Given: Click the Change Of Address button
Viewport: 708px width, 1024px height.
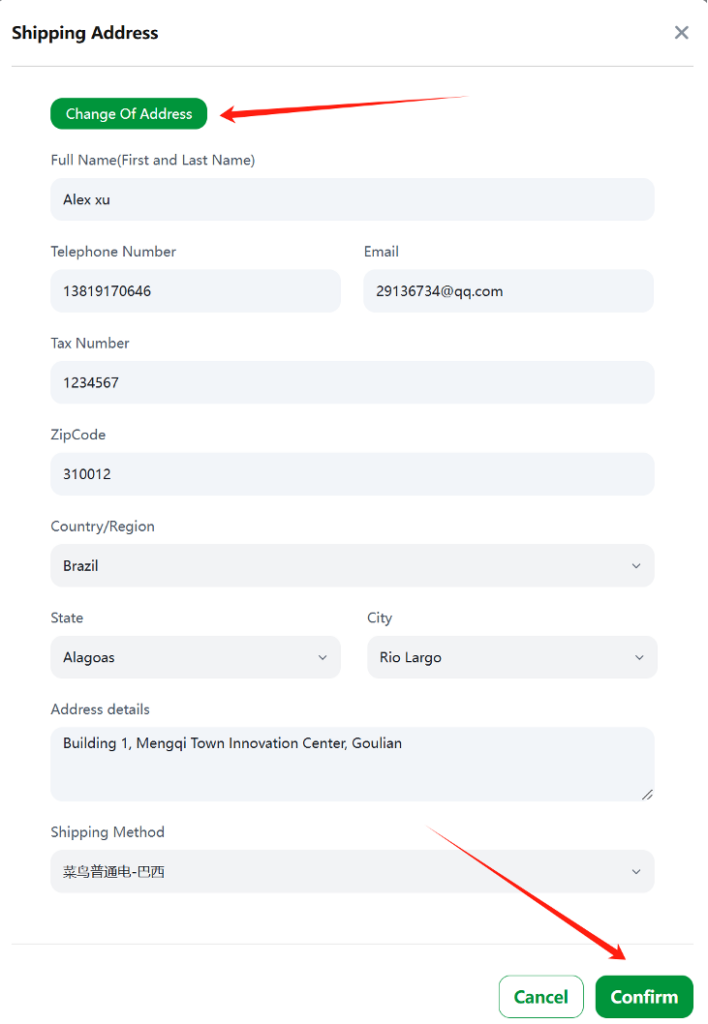Looking at the screenshot, I should (x=129, y=114).
